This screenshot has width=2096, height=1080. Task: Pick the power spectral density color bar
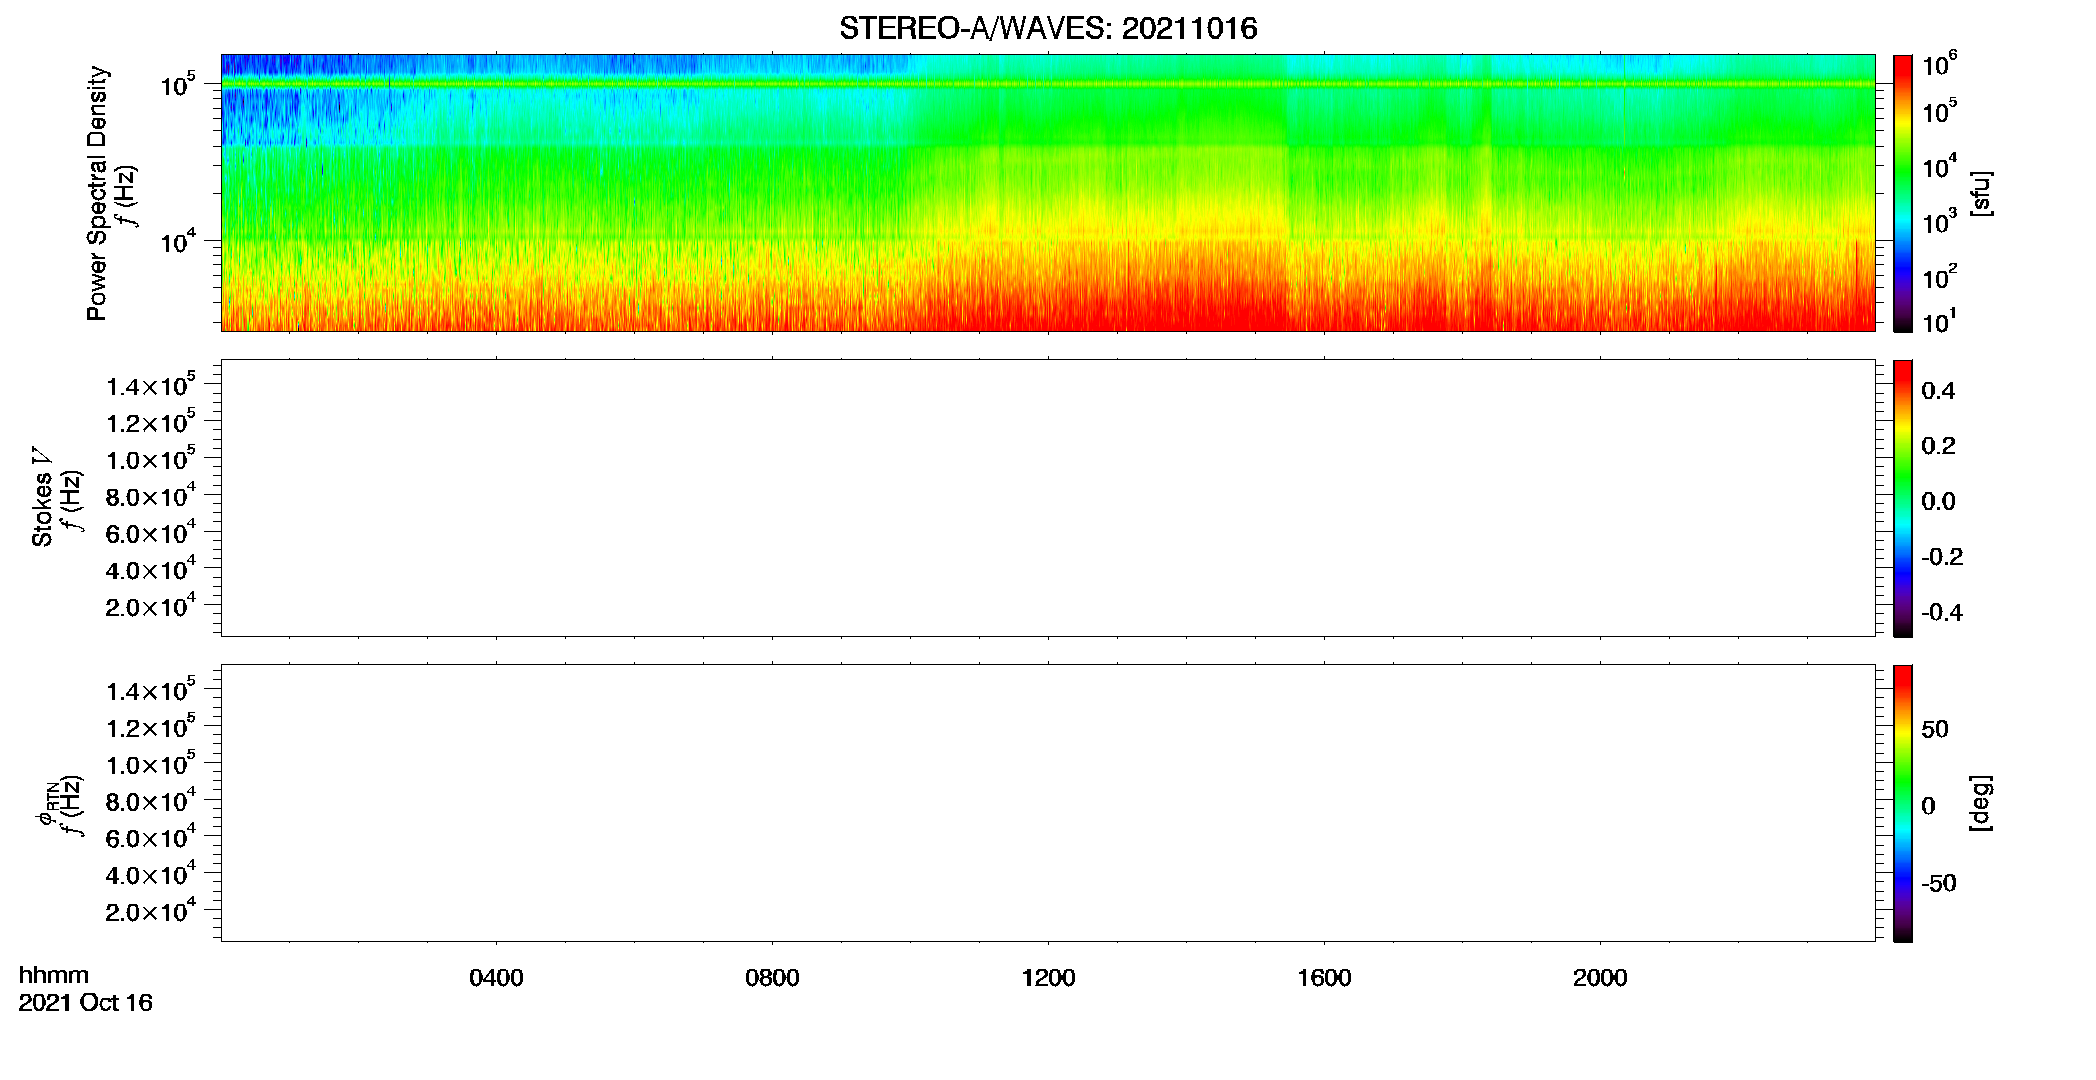tap(1903, 193)
